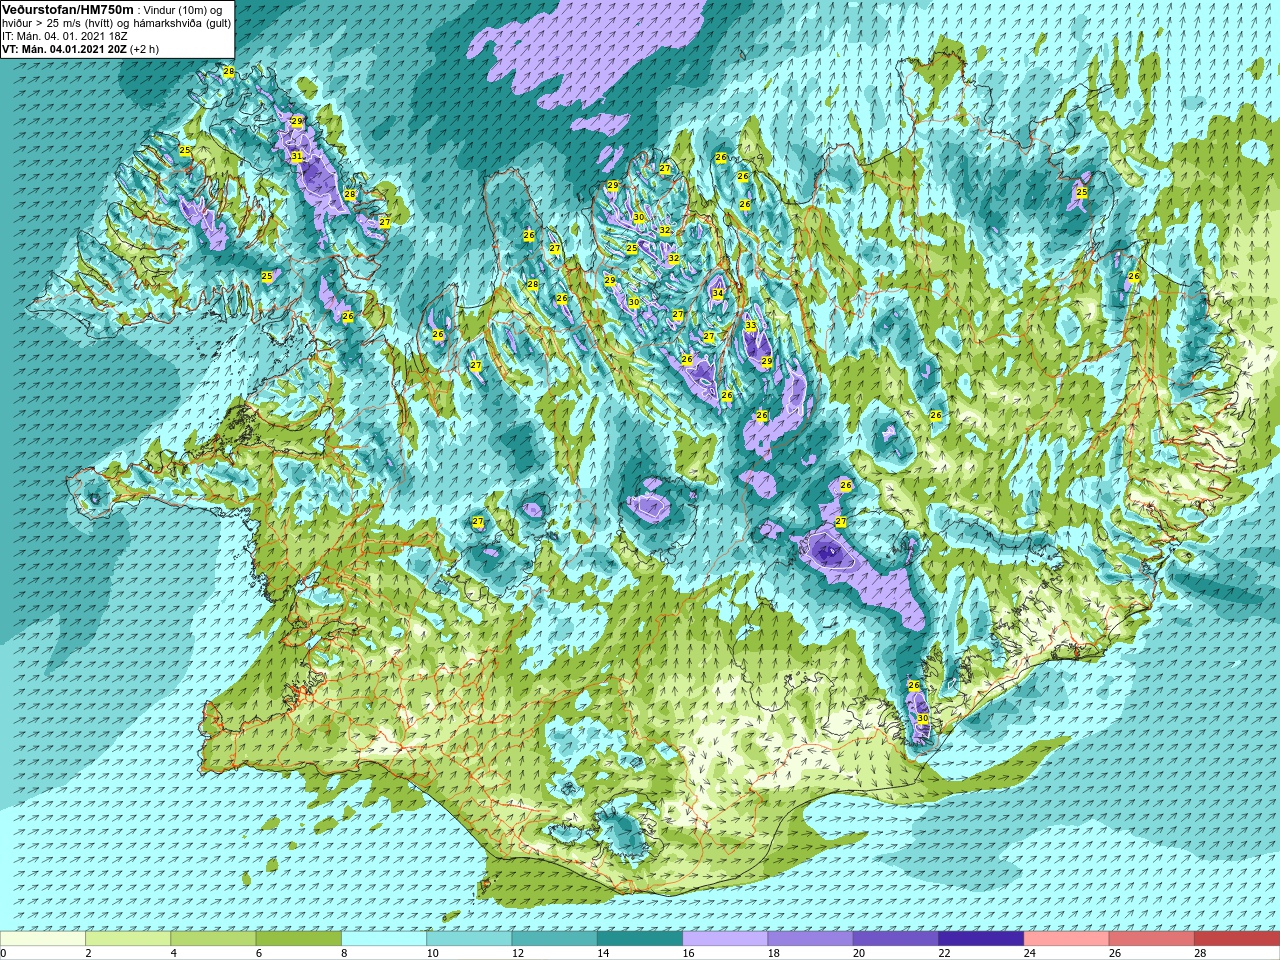Click the yellow gust label reading 34
Image resolution: width=1280 pixels, height=960 pixels.
[718, 294]
